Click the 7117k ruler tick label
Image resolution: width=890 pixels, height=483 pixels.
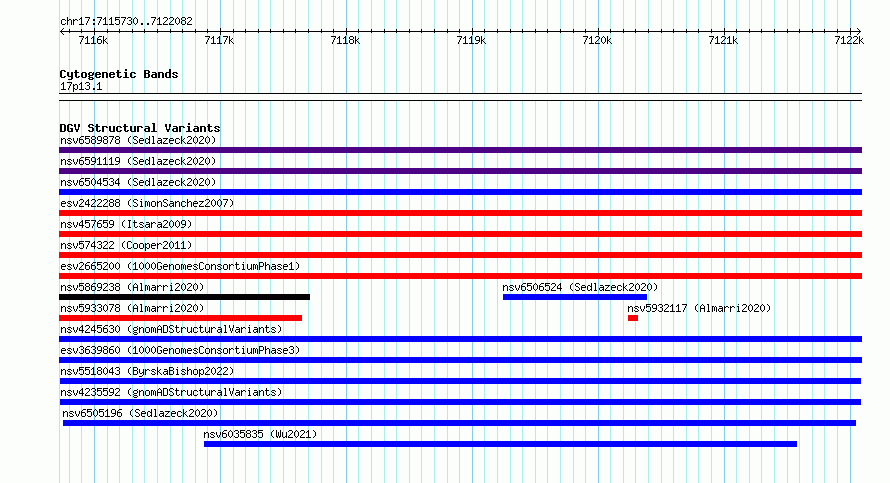tap(219, 40)
